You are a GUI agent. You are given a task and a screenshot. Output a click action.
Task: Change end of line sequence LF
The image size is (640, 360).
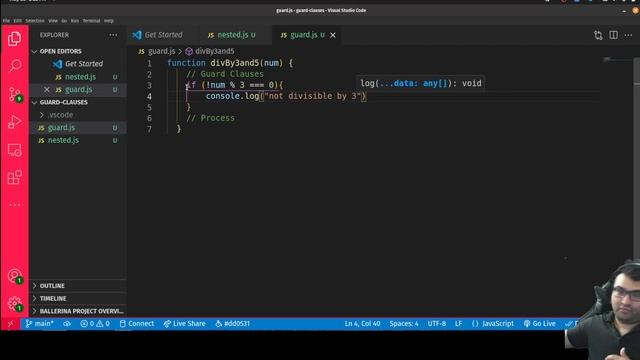click(458, 324)
